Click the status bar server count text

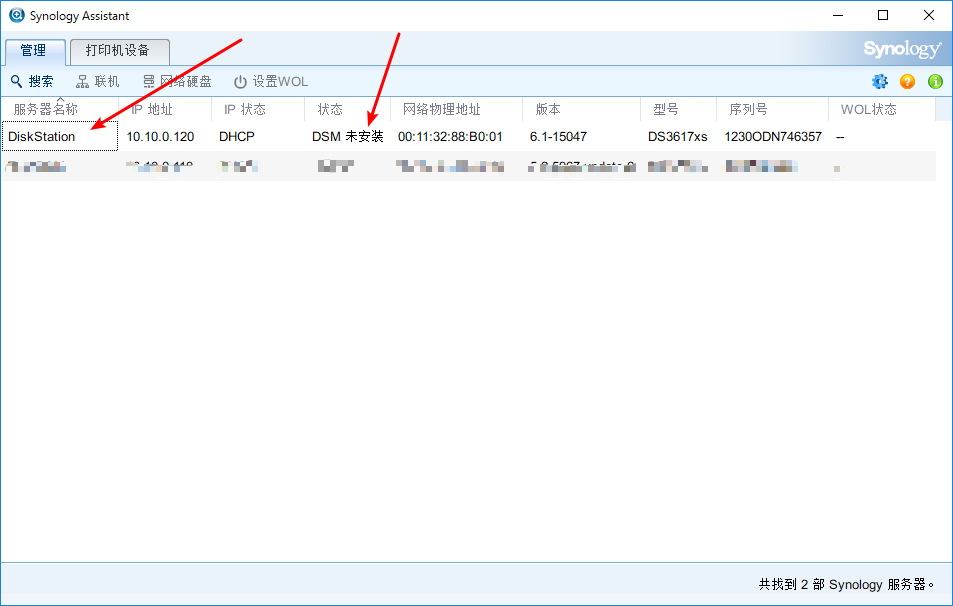point(847,584)
